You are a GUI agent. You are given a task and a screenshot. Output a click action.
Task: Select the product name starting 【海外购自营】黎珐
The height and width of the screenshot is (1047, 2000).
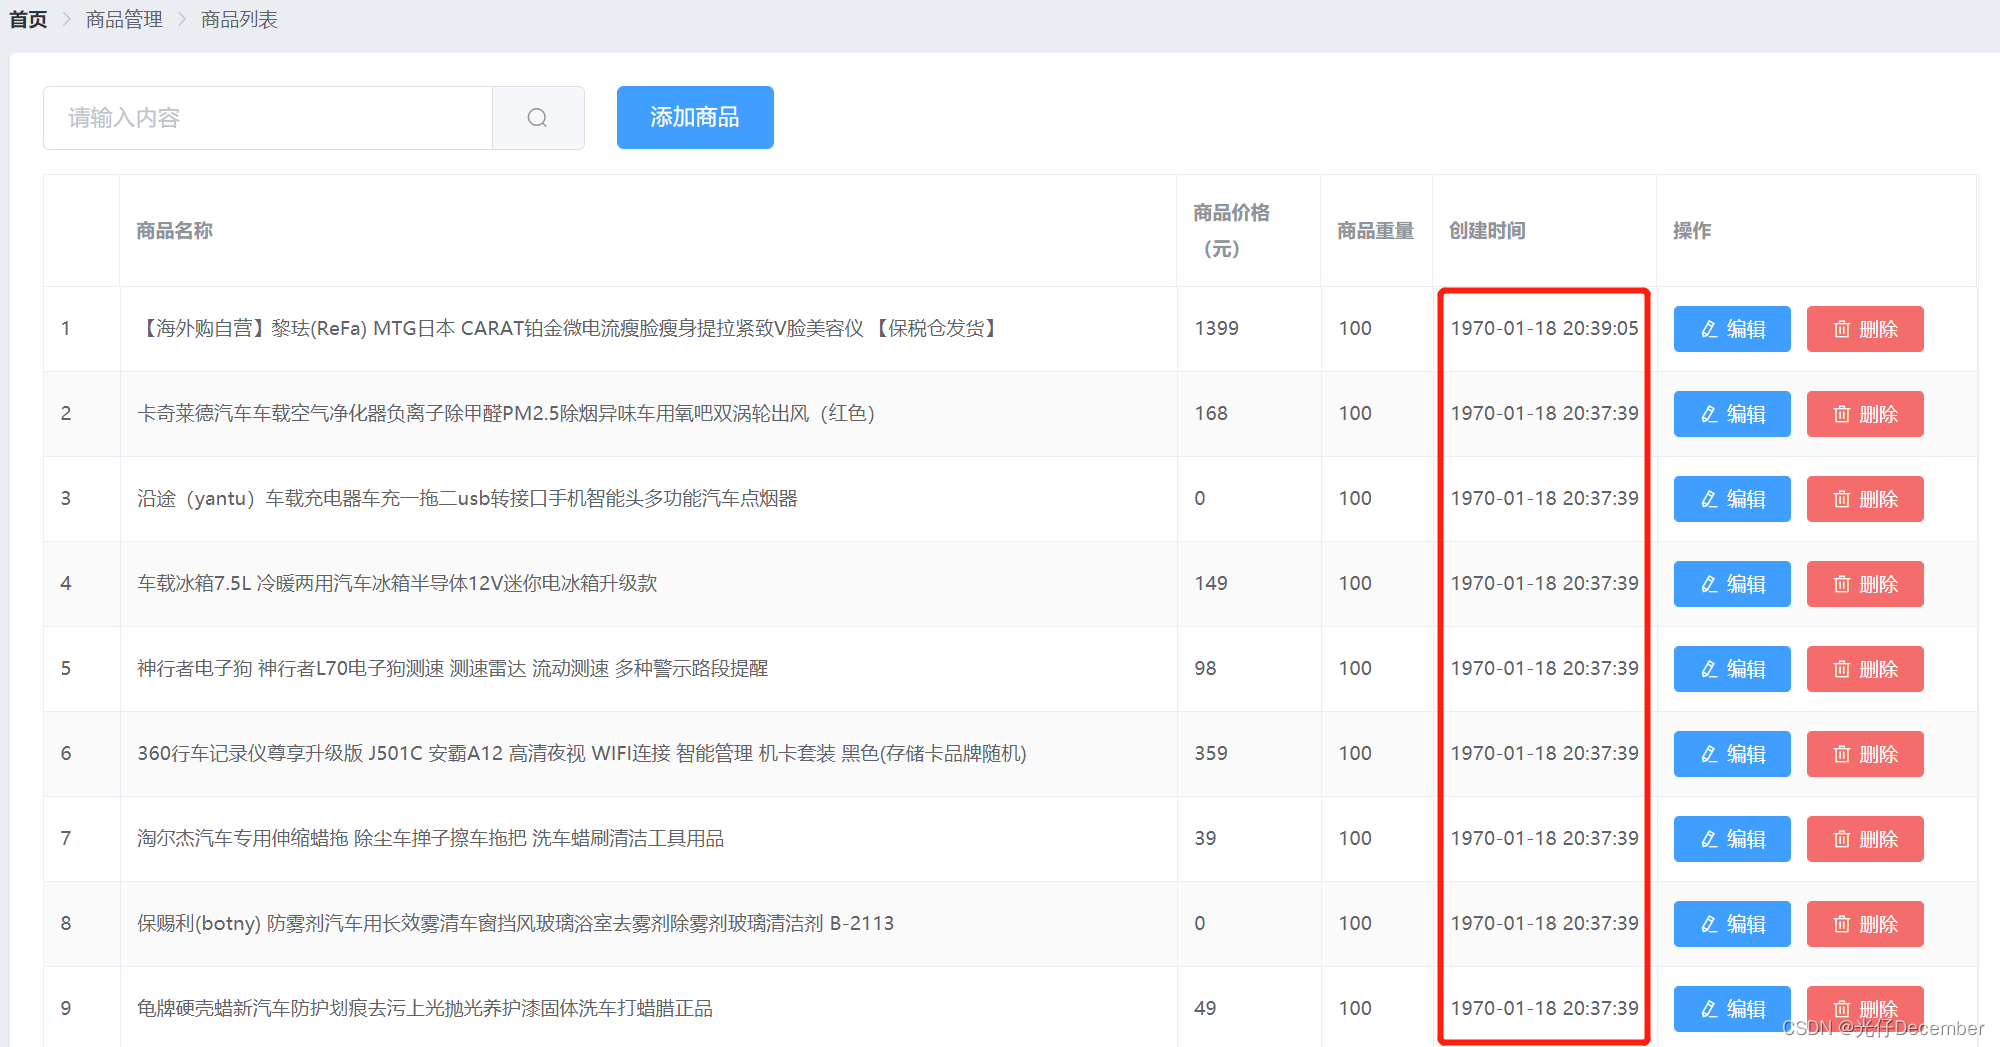[569, 328]
